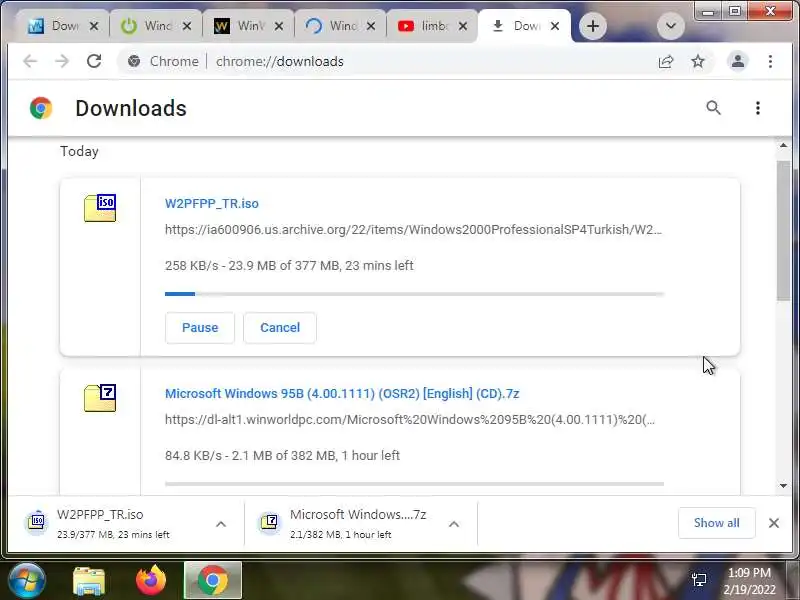This screenshot has width=800, height=600.
Task: Open Chrome's main three-dot menu
Action: (x=770, y=62)
